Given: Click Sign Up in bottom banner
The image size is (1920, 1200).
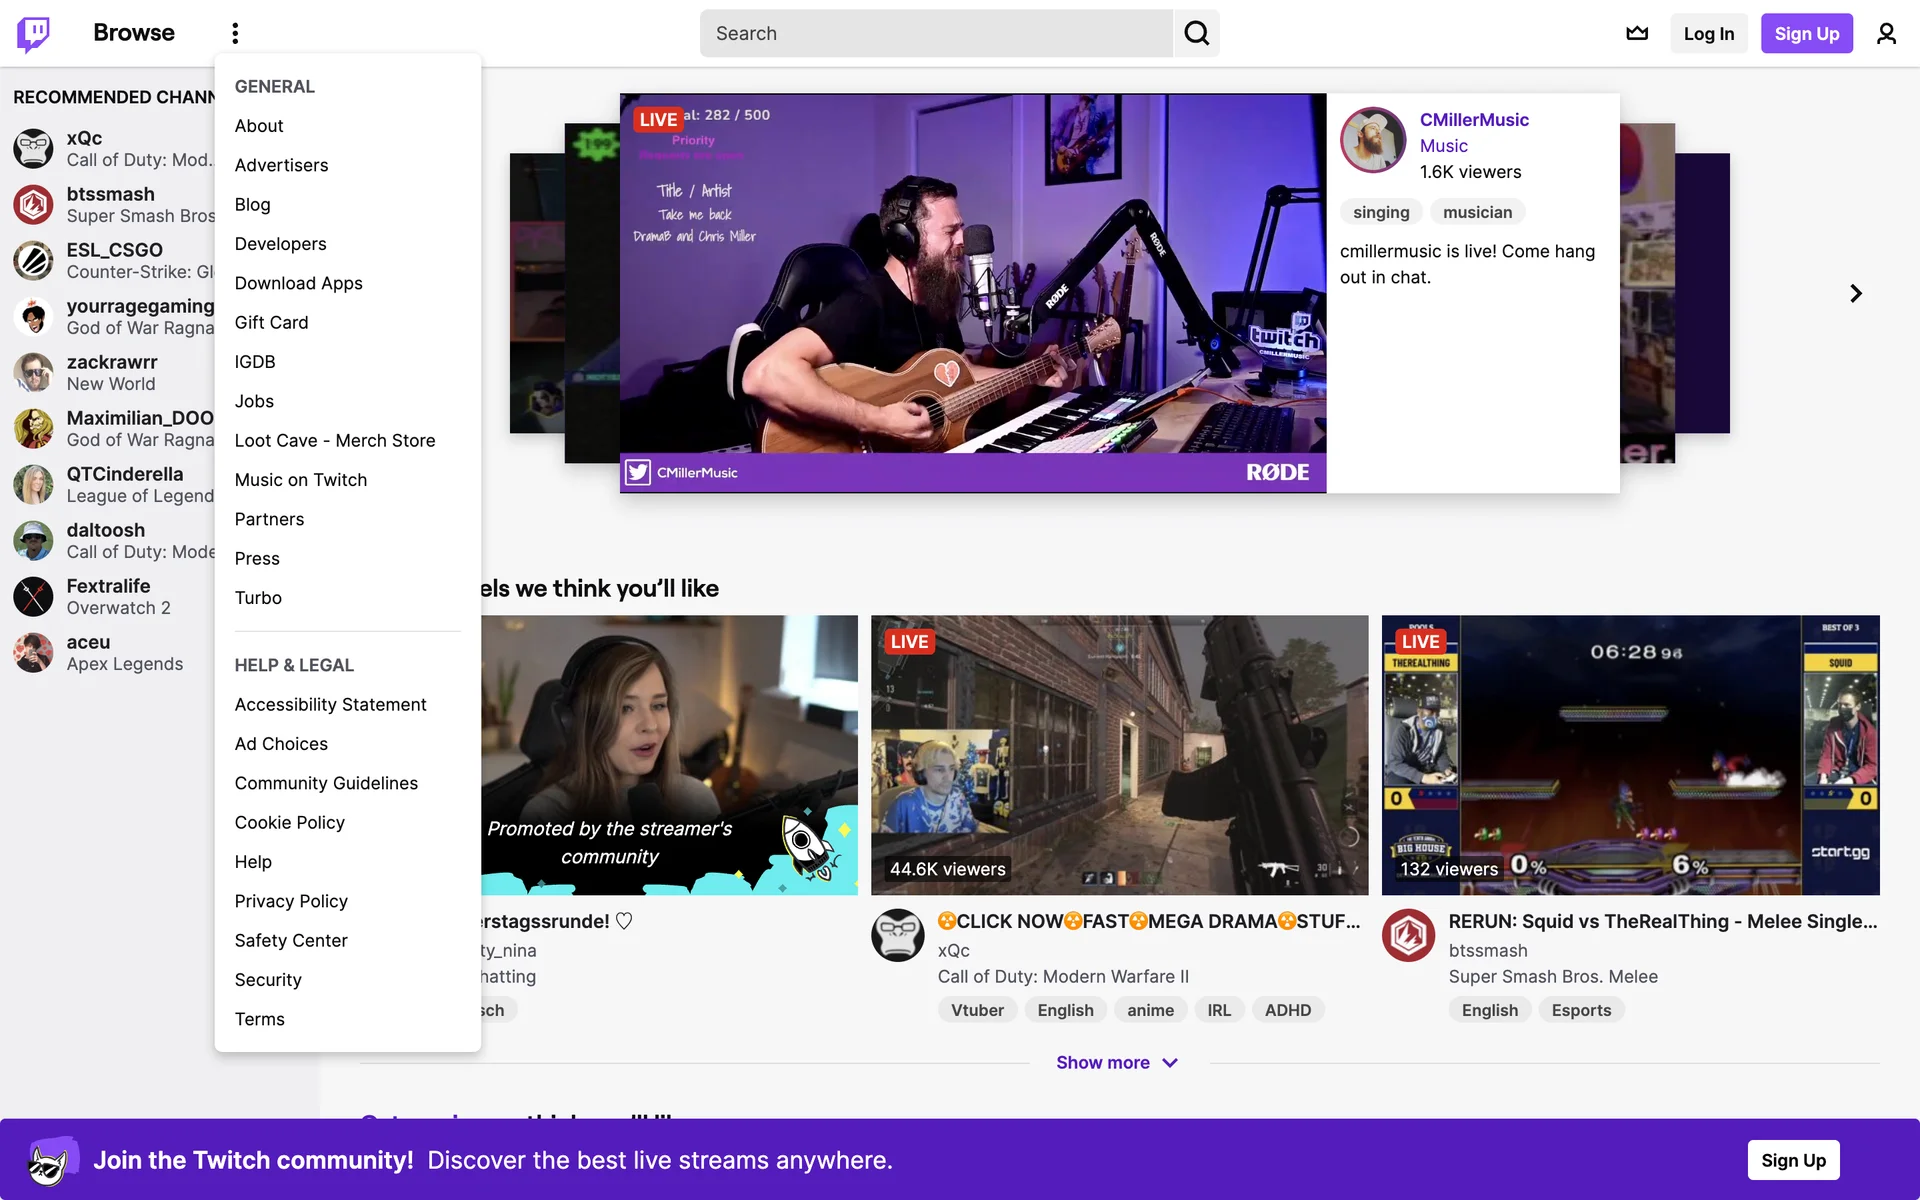Looking at the screenshot, I should coord(1793,1160).
